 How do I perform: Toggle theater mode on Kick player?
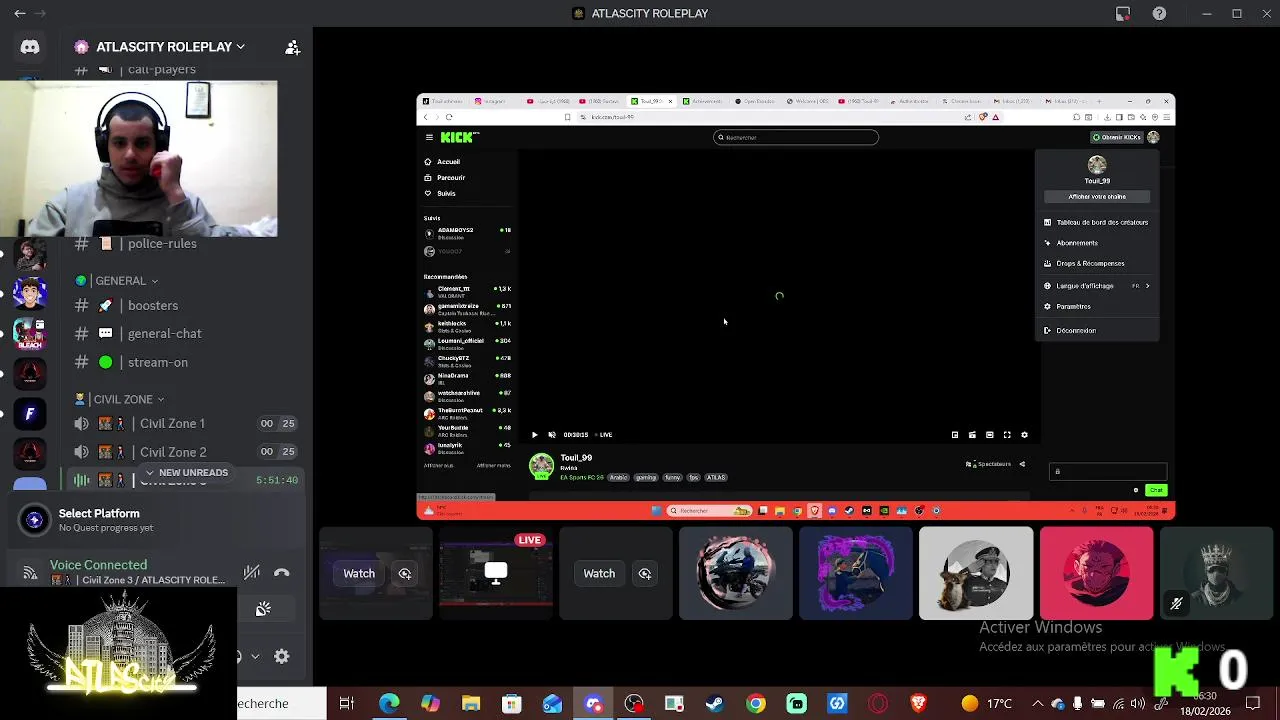(989, 435)
